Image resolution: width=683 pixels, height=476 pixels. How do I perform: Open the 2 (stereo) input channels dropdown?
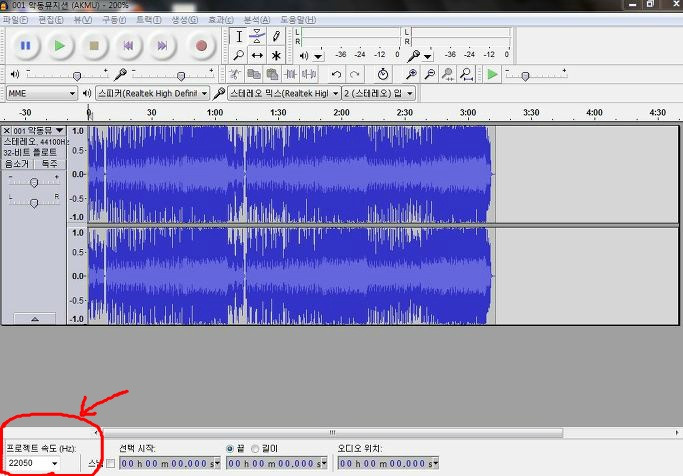coord(379,93)
